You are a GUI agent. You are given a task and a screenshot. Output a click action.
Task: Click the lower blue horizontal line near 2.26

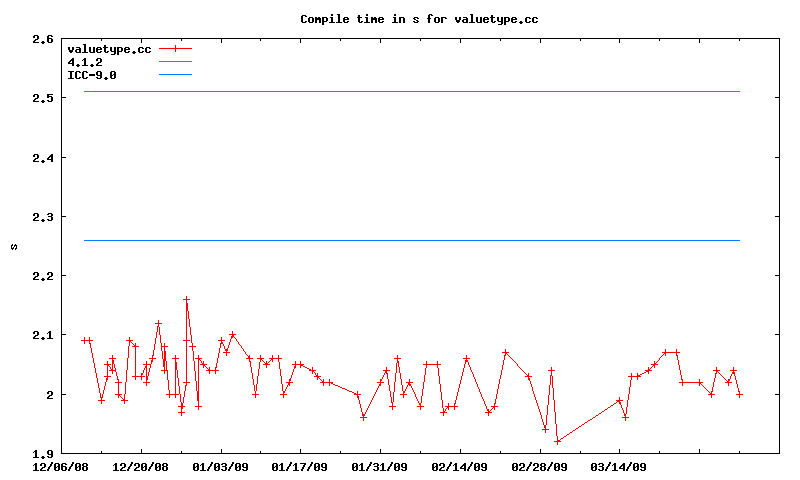coord(410,240)
